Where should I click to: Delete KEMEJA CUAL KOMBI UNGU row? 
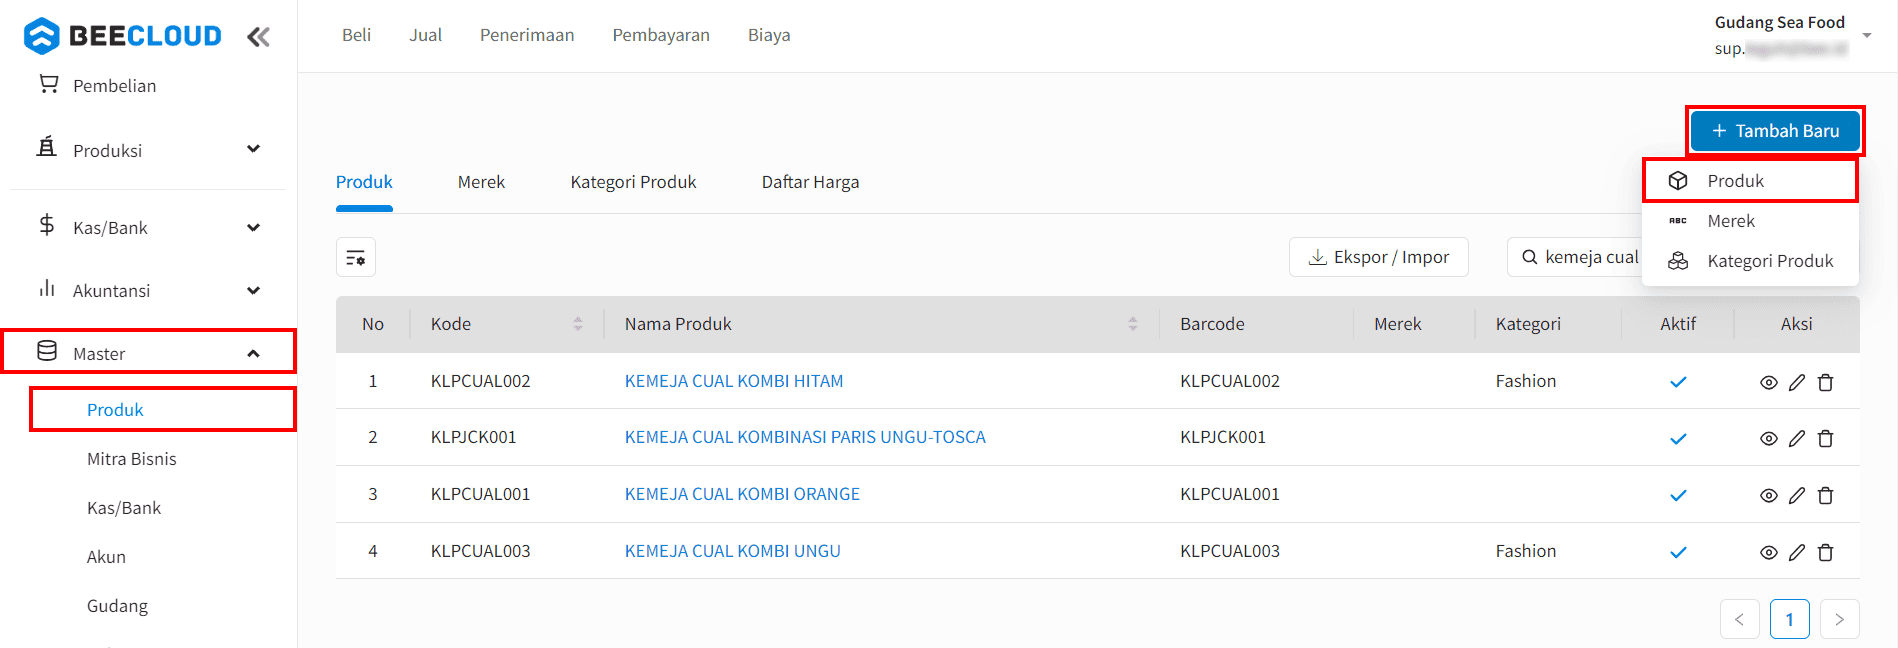coord(1825,552)
